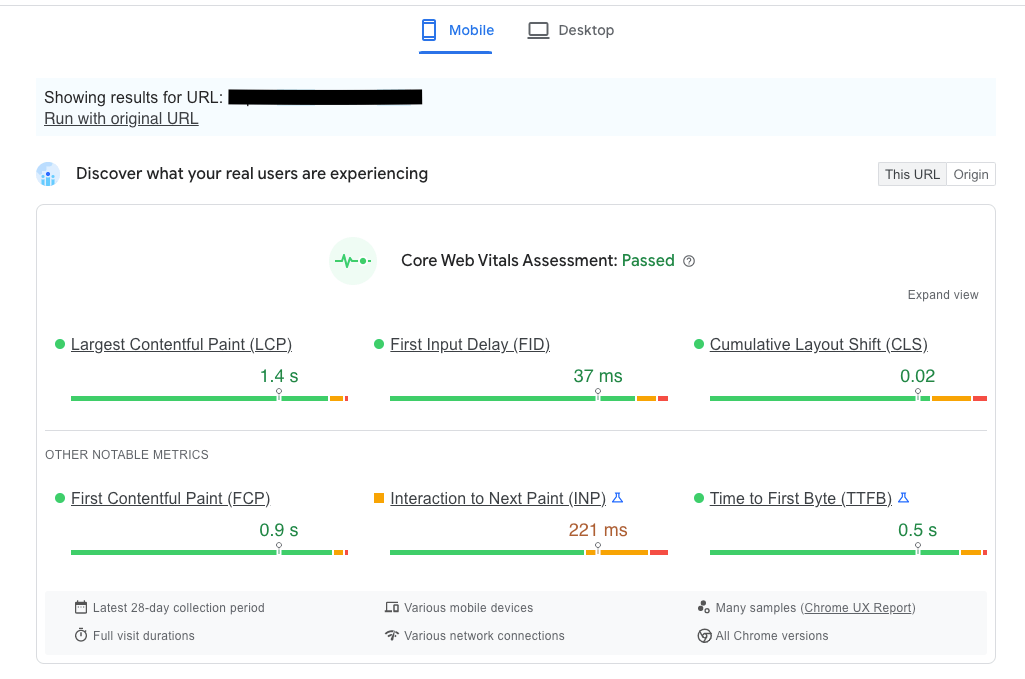Viewport: 1025px width, 679px height.
Task: Click the Various mobile devices text
Action: click(x=469, y=608)
